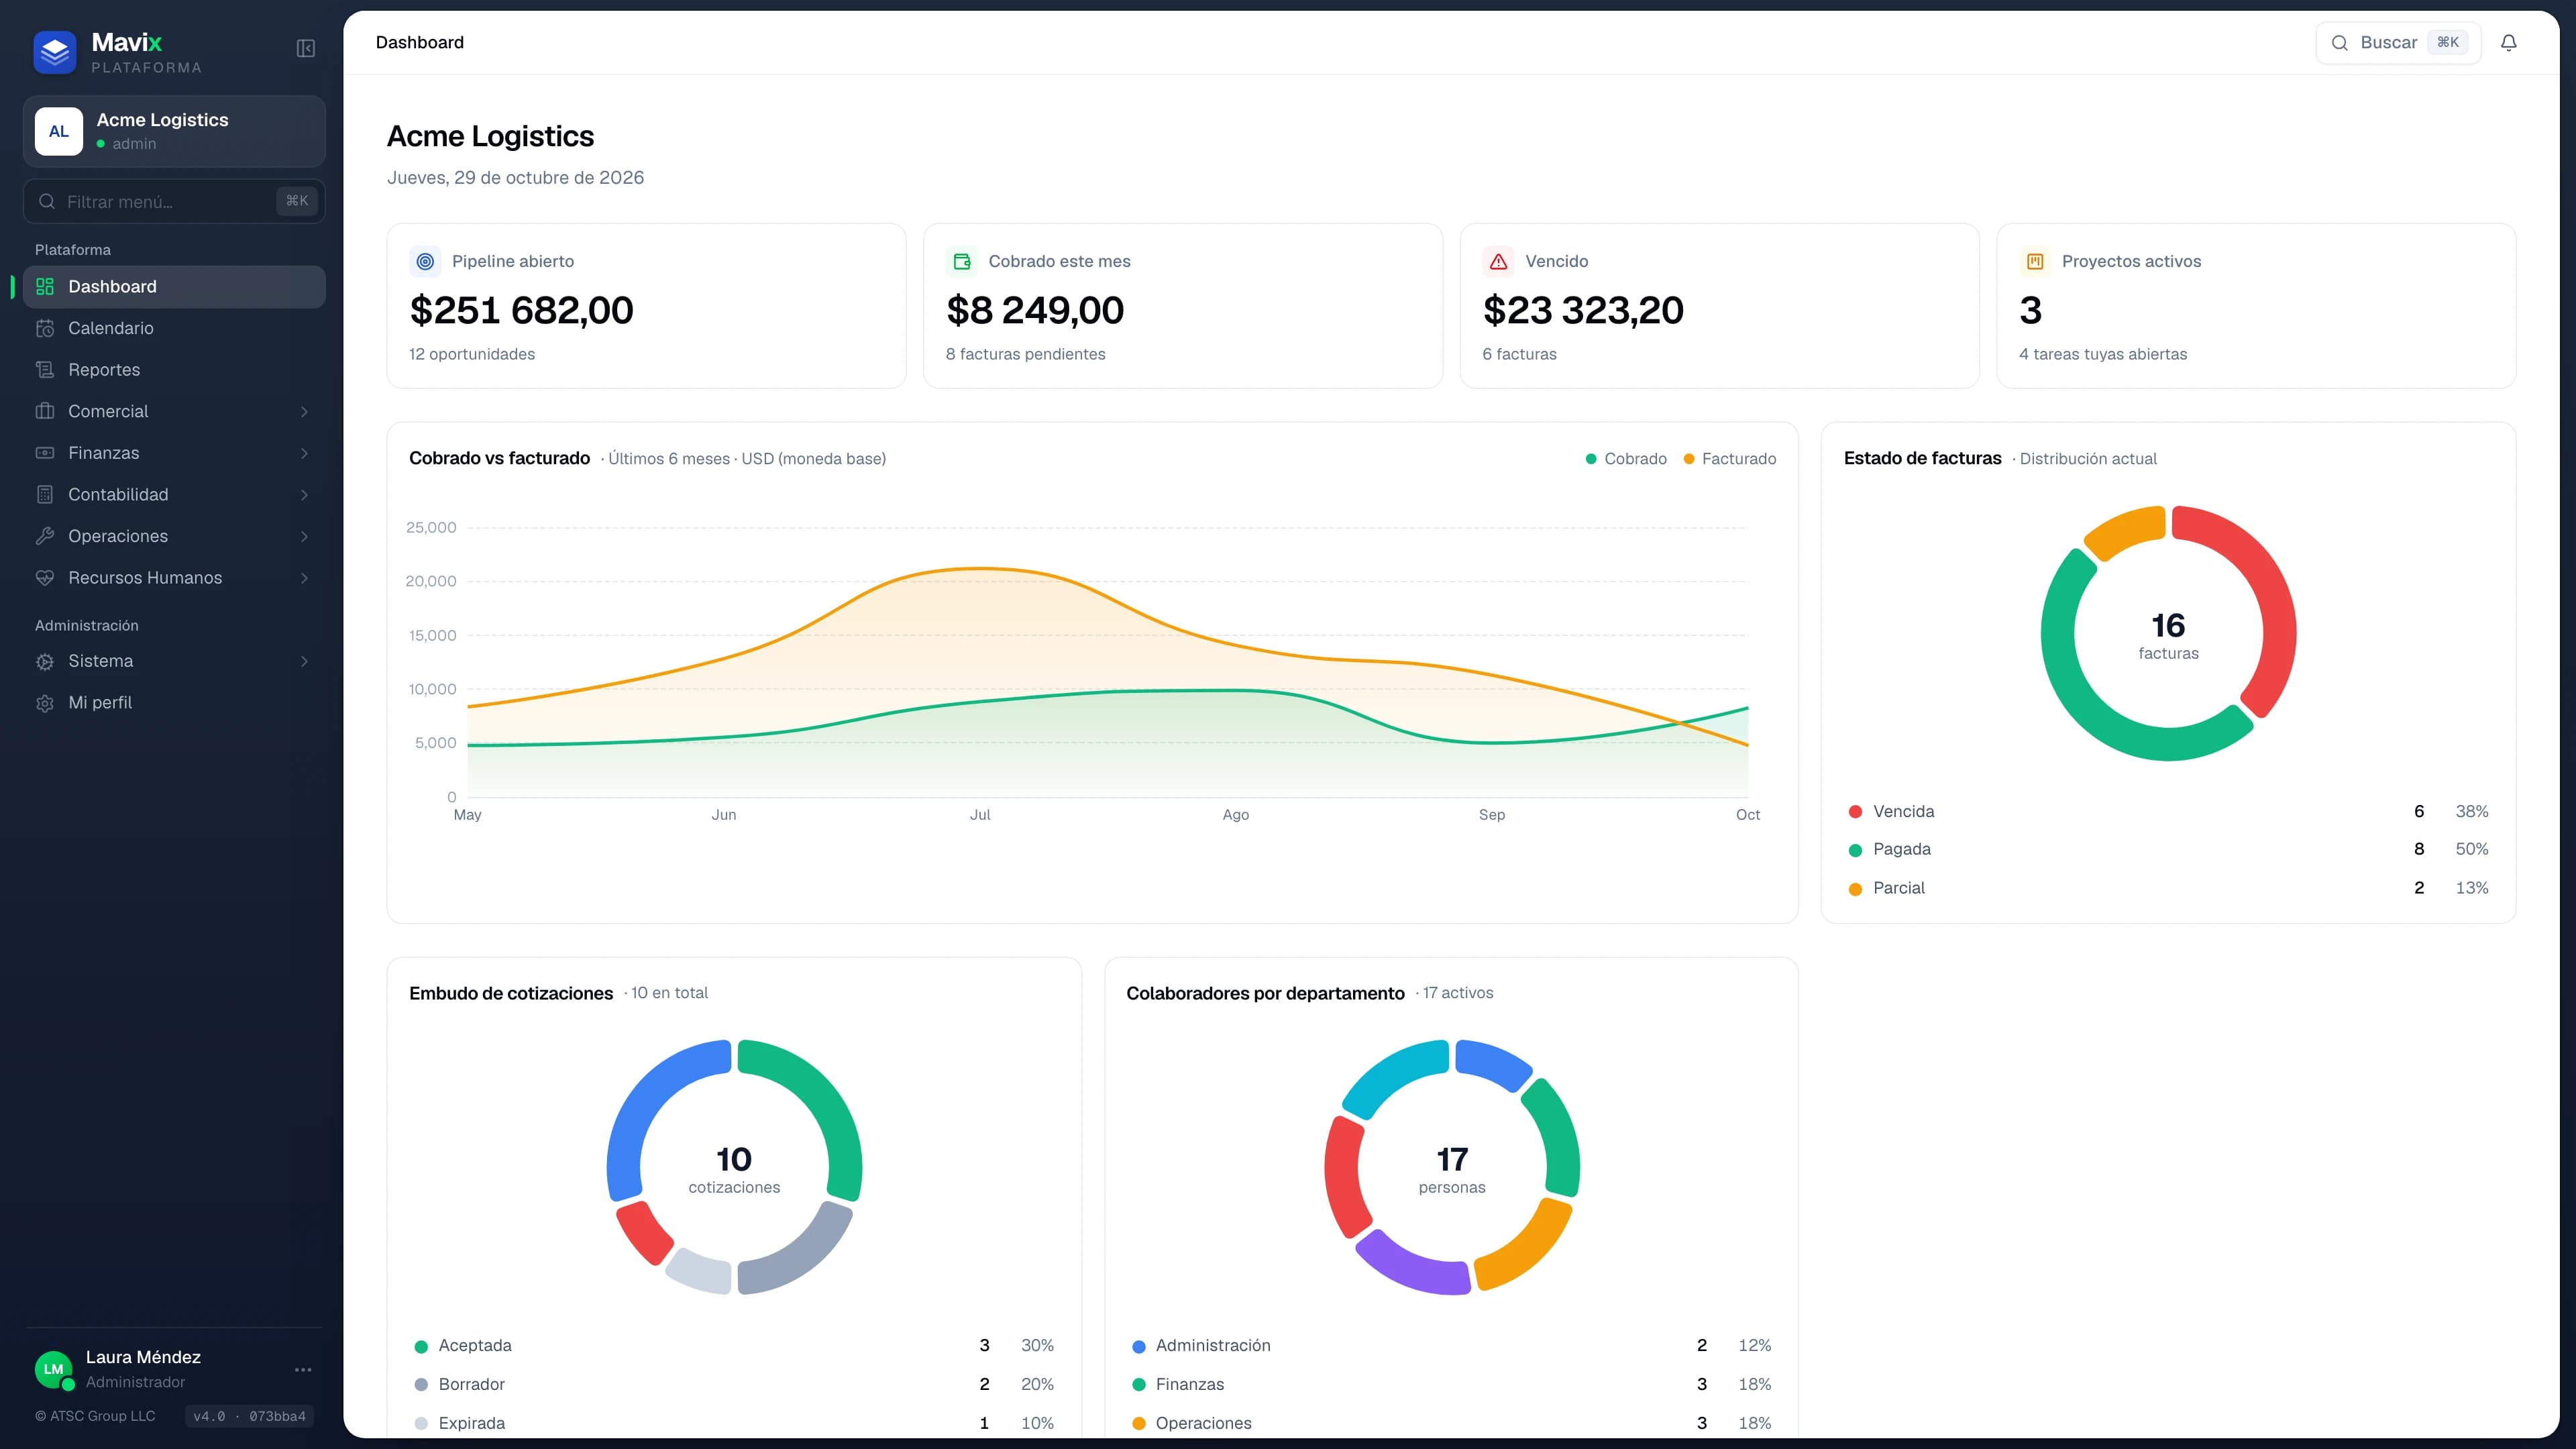Click the Expirada legend row

[734, 1423]
